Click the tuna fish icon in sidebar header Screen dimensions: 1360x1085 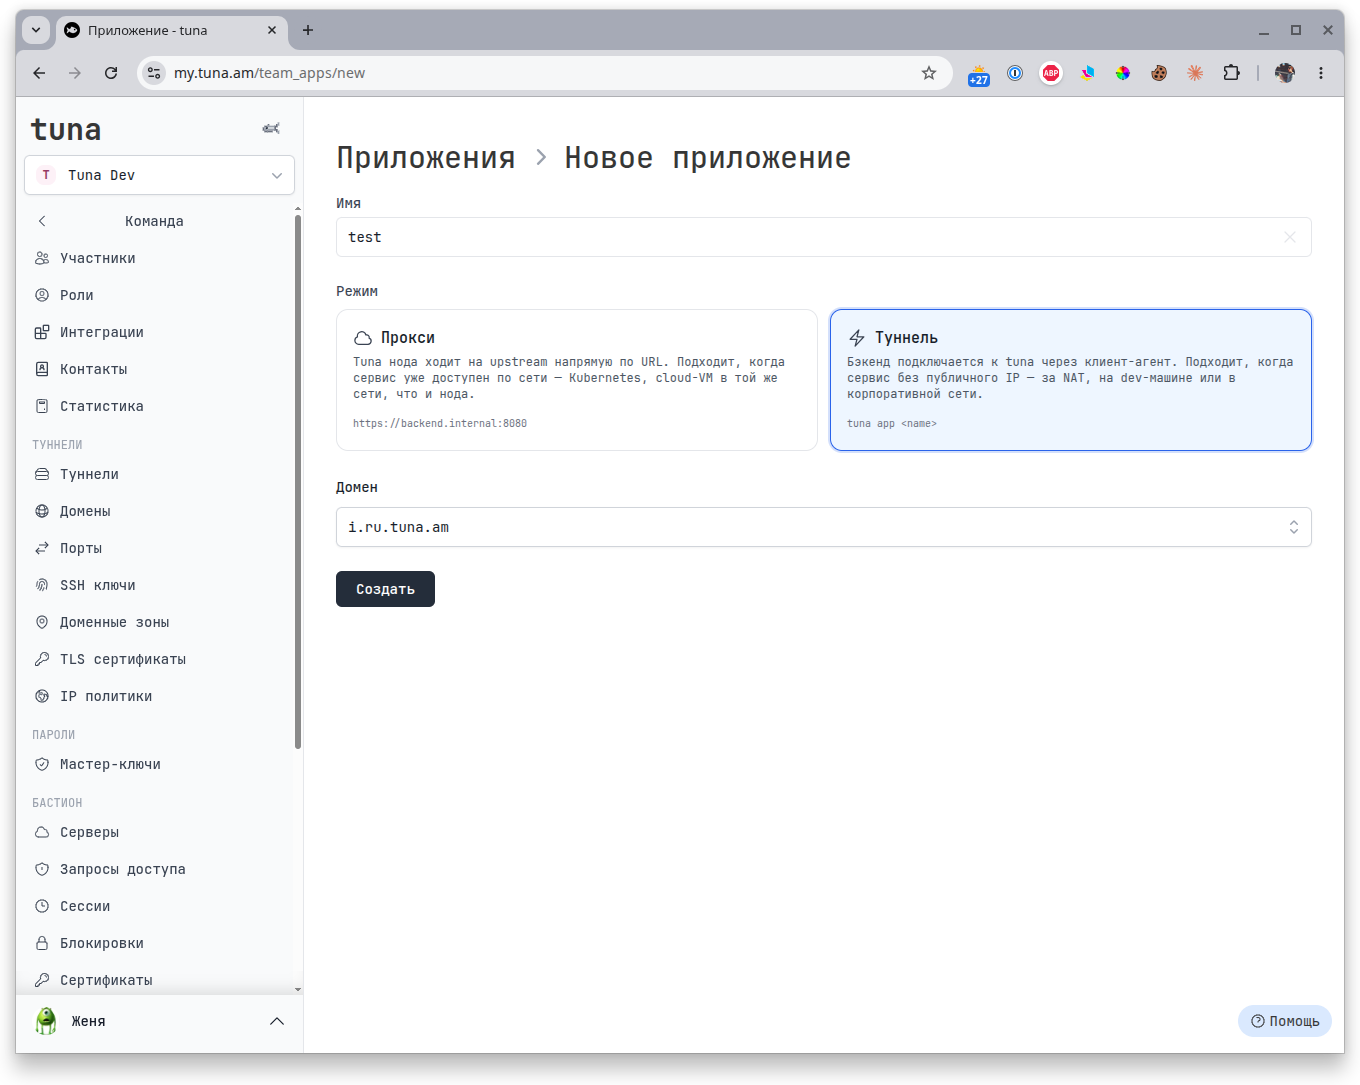(271, 128)
